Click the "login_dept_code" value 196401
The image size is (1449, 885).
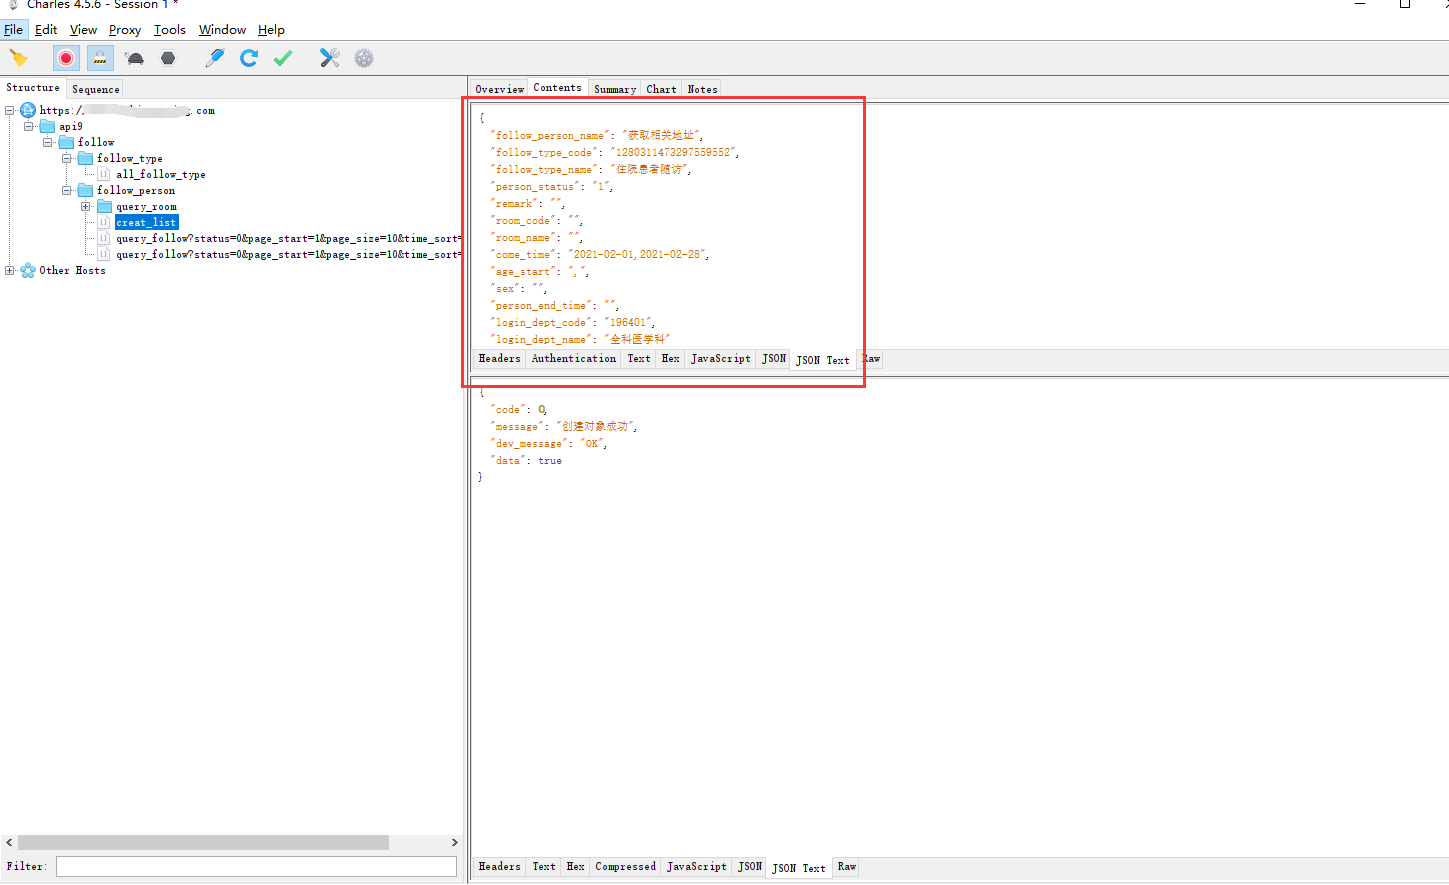click(x=629, y=322)
